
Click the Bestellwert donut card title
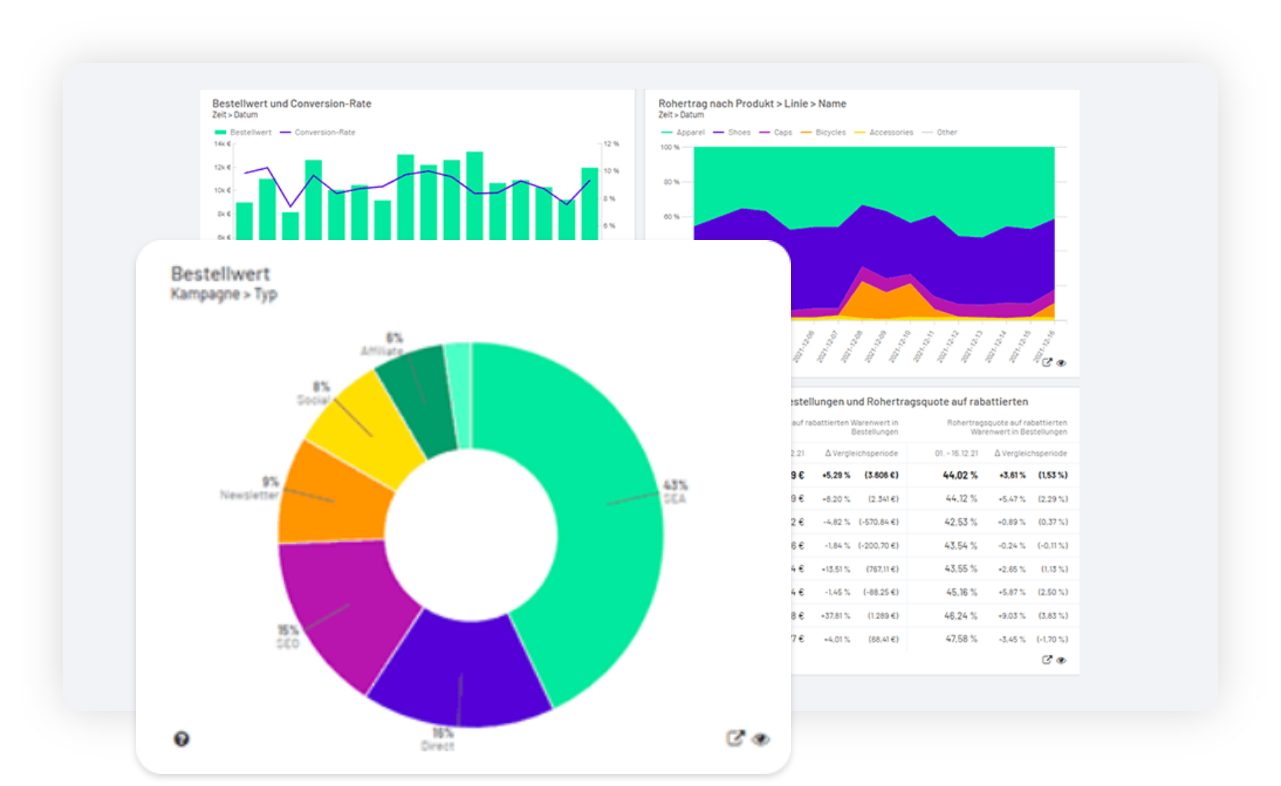point(220,273)
